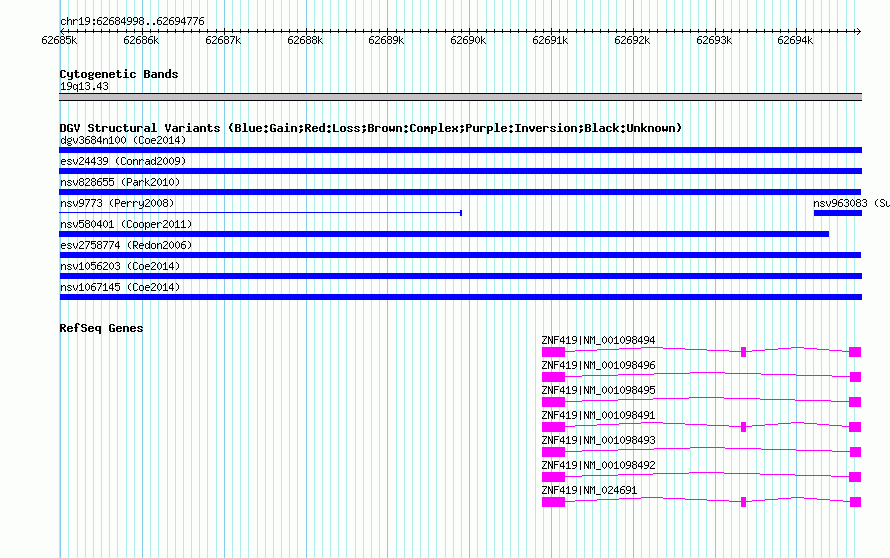Open transcript label ZNF419|NM_001098493

pos(598,440)
